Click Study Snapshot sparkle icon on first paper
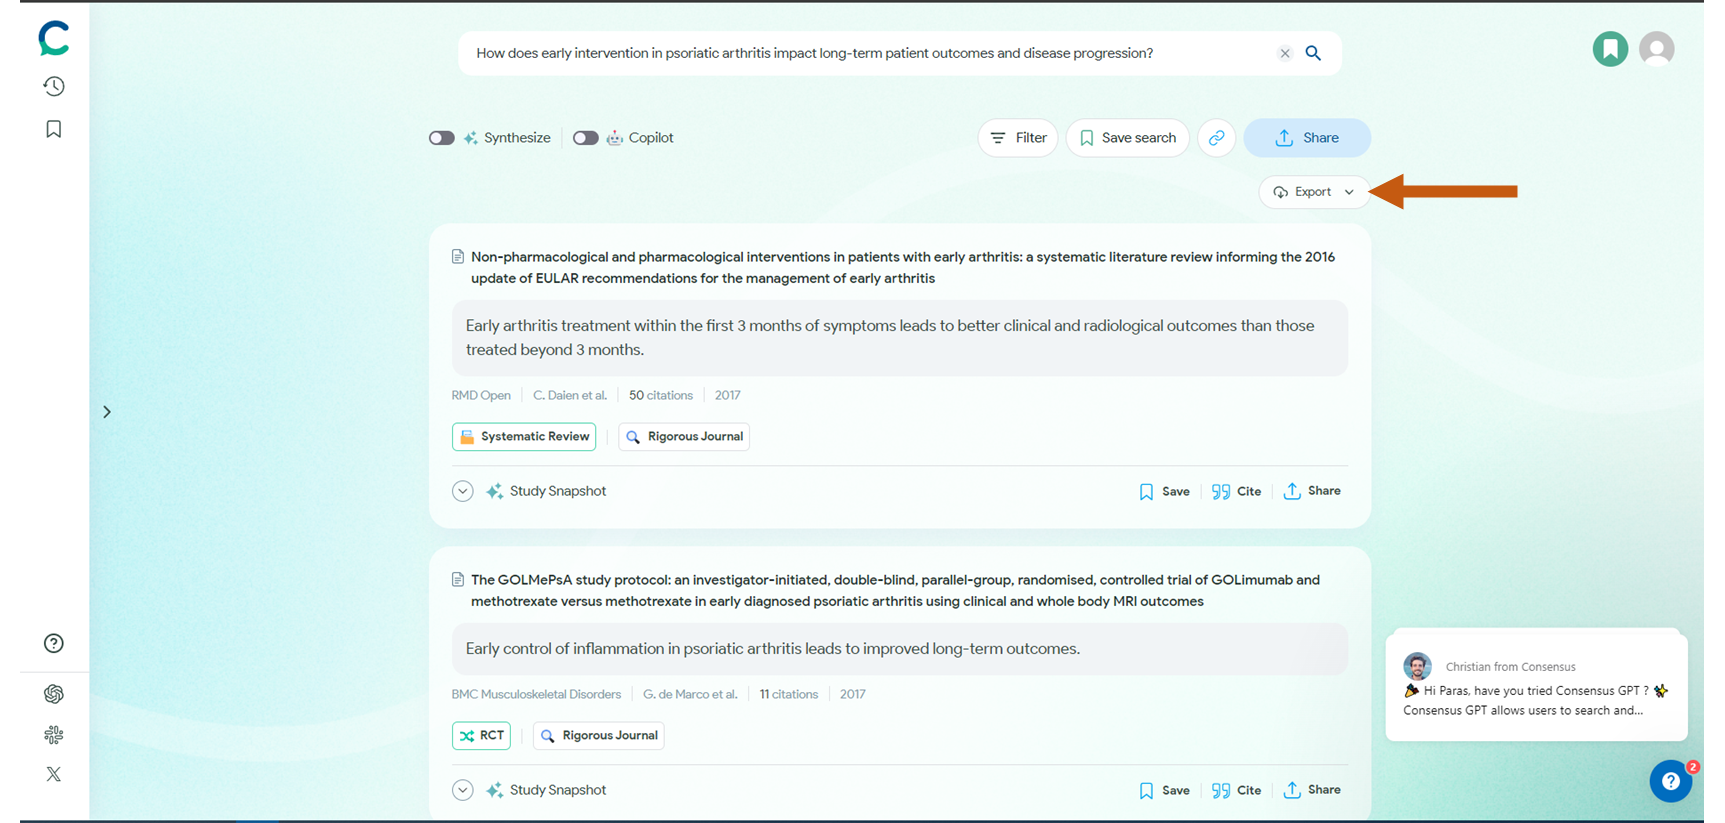 coord(494,491)
